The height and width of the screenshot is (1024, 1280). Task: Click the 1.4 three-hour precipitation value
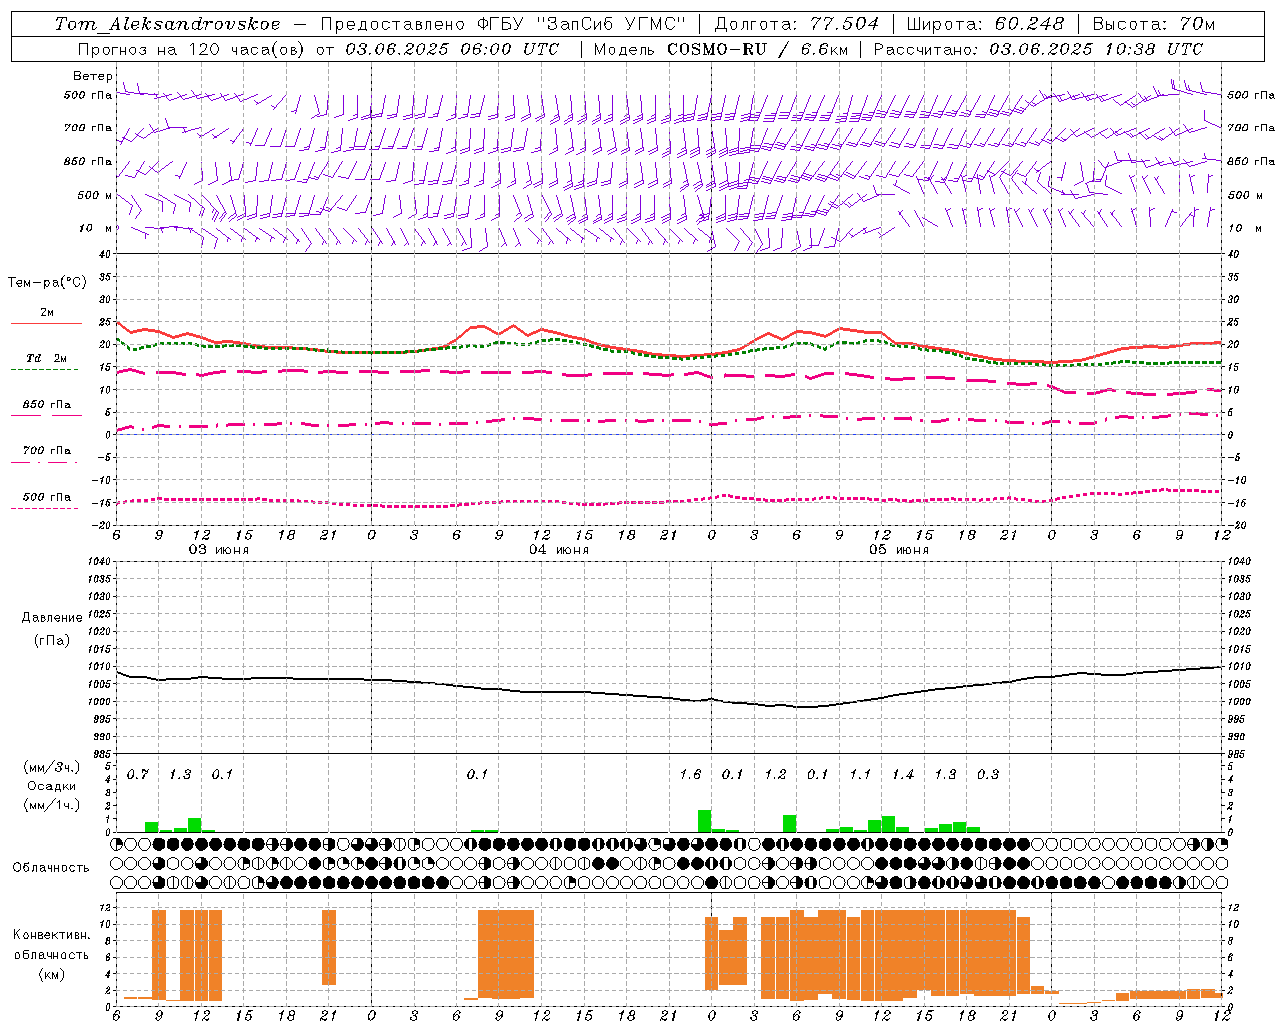coord(903,775)
